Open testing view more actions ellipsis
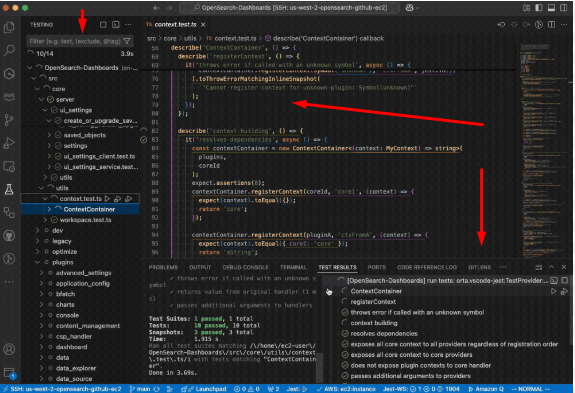The width and height of the screenshot is (575, 393). [x=128, y=25]
